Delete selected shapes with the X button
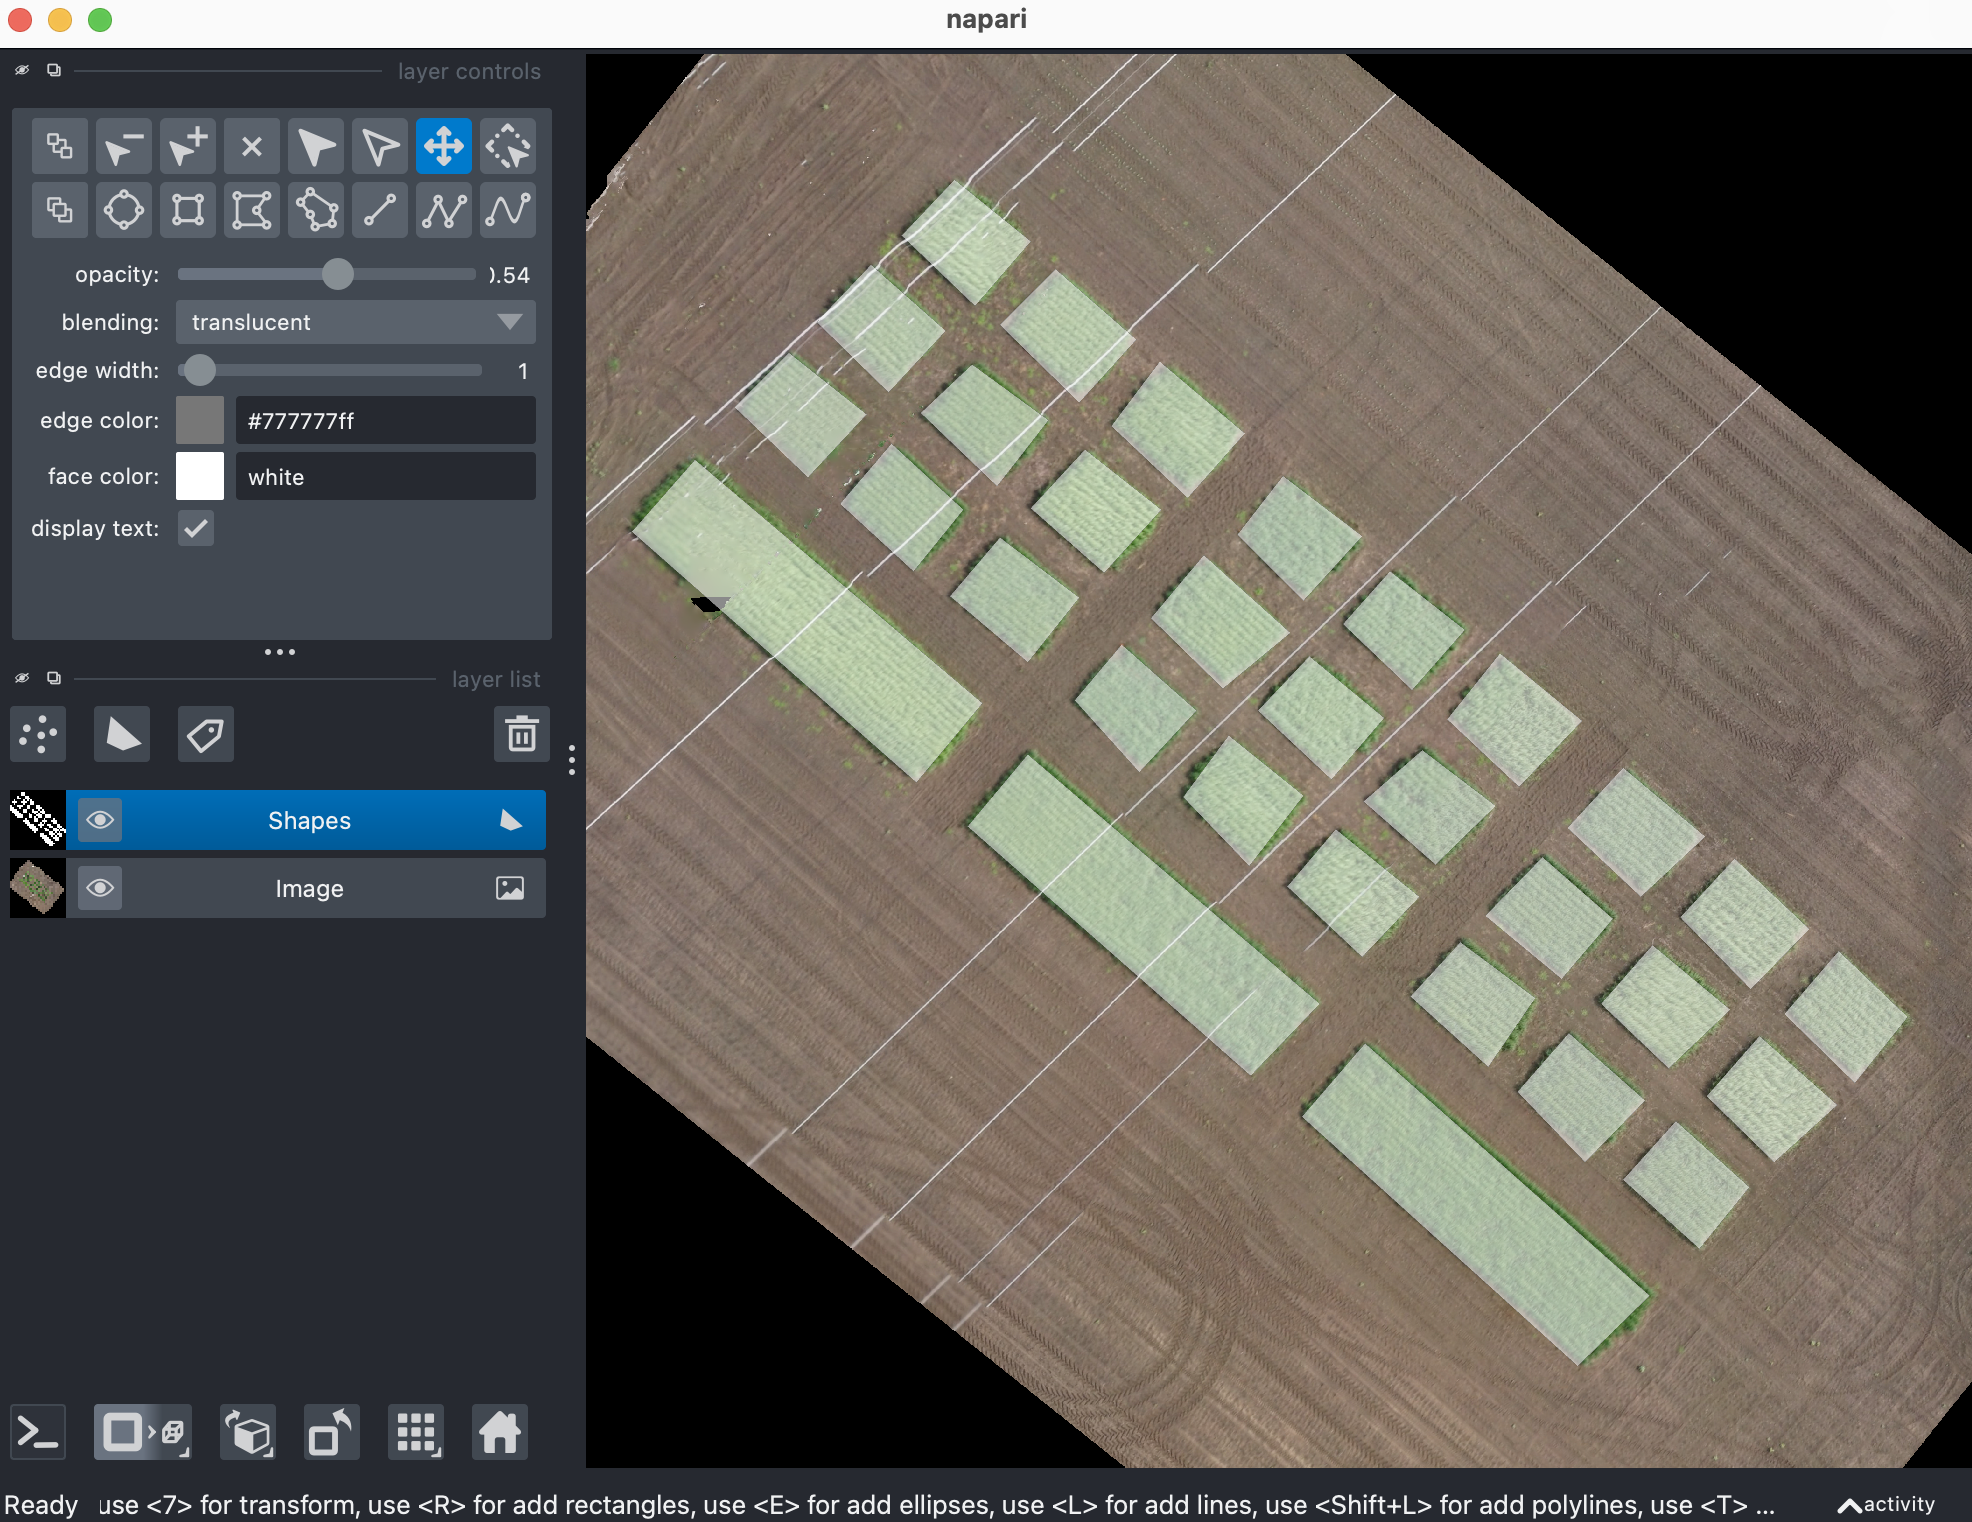Screen dimensions: 1972x1522 coord(252,147)
